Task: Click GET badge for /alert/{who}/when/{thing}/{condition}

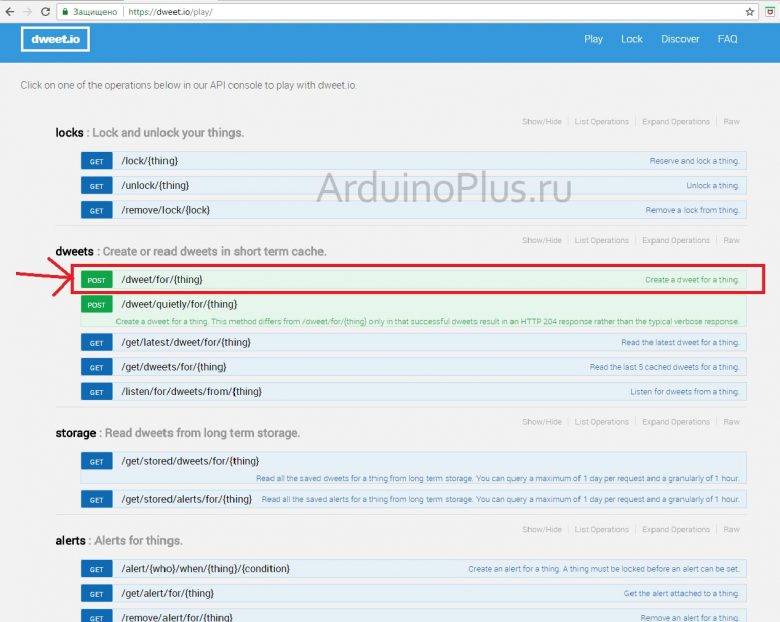Action: click(97, 569)
